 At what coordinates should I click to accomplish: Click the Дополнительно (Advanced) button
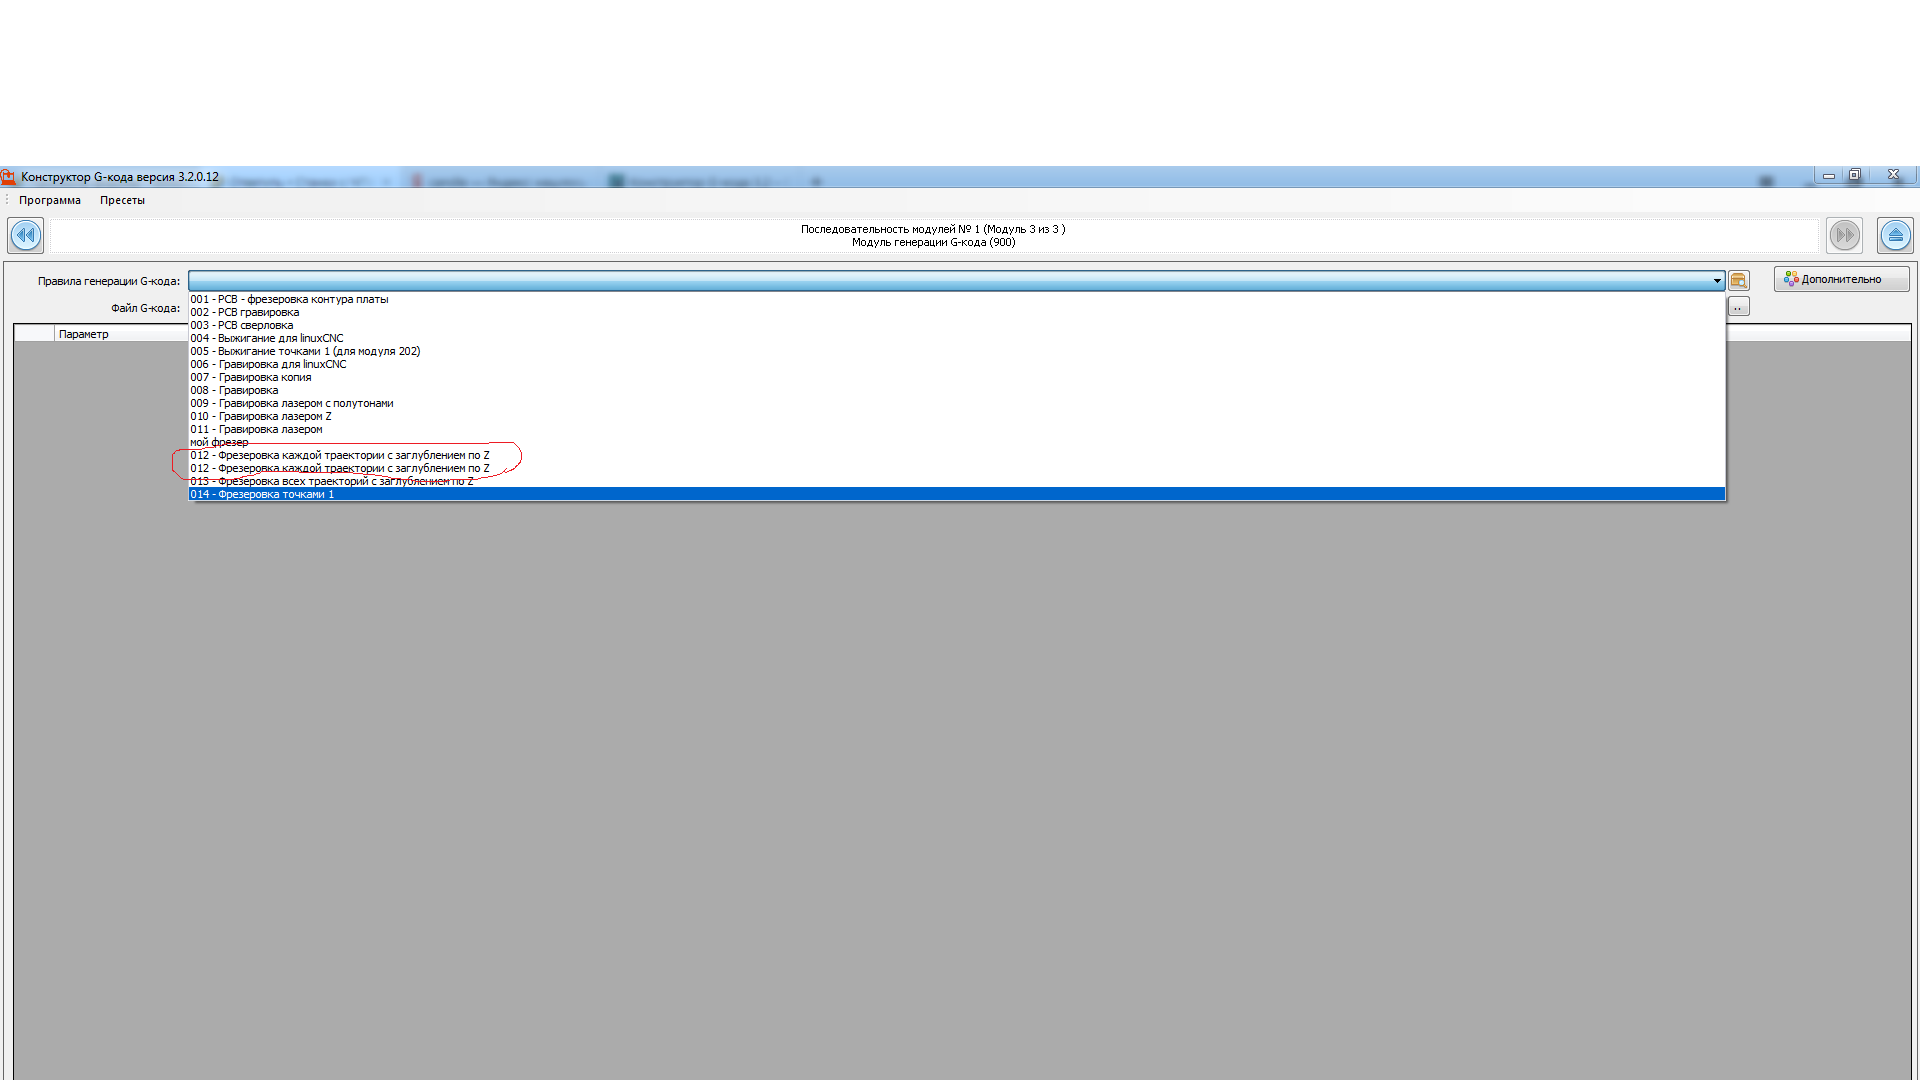coord(1841,280)
